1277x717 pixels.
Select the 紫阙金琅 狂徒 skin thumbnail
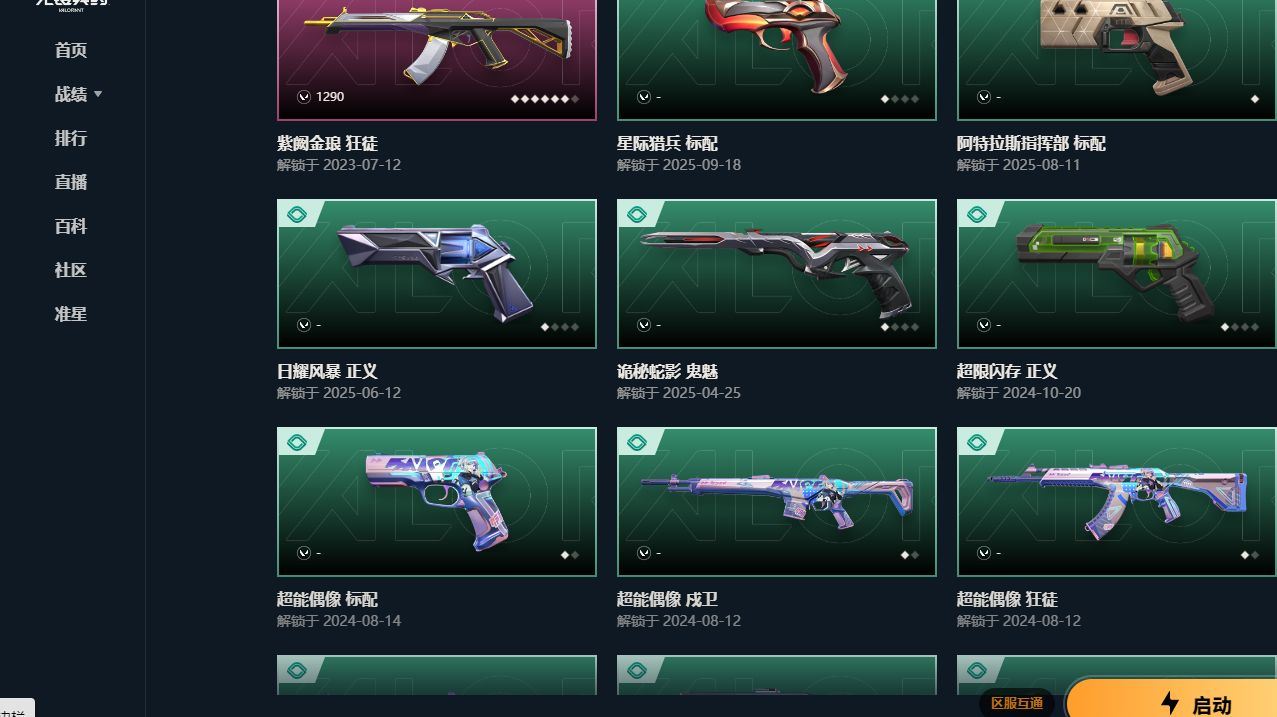(x=437, y=60)
